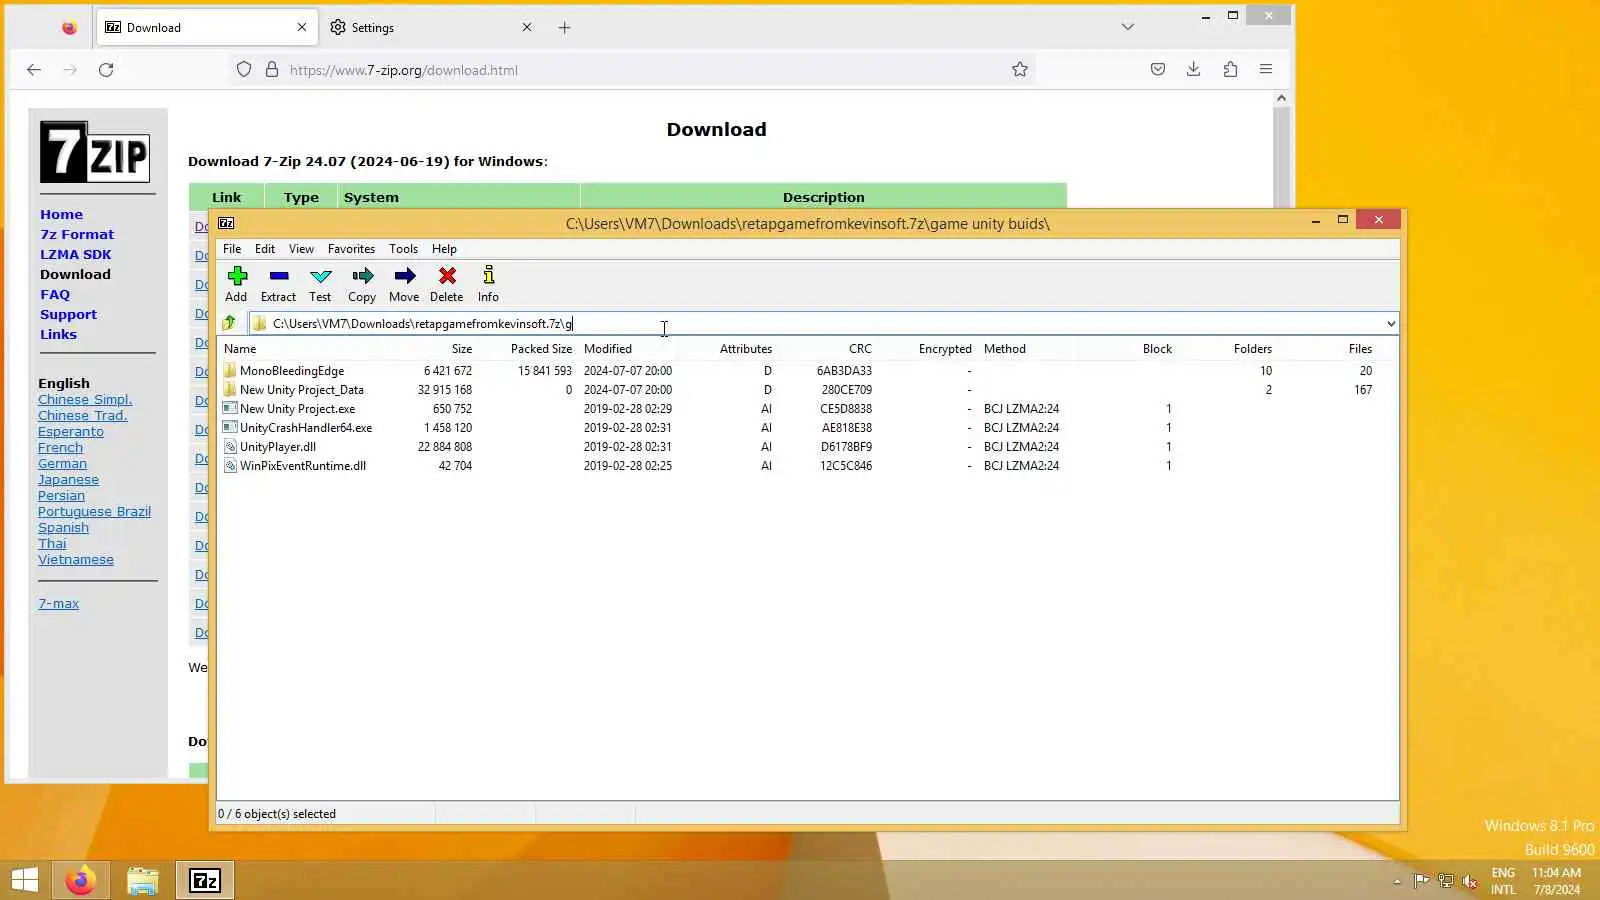The image size is (1600, 900).
Task: List all Firefox tabs dropdown
Action: tap(1128, 27)
